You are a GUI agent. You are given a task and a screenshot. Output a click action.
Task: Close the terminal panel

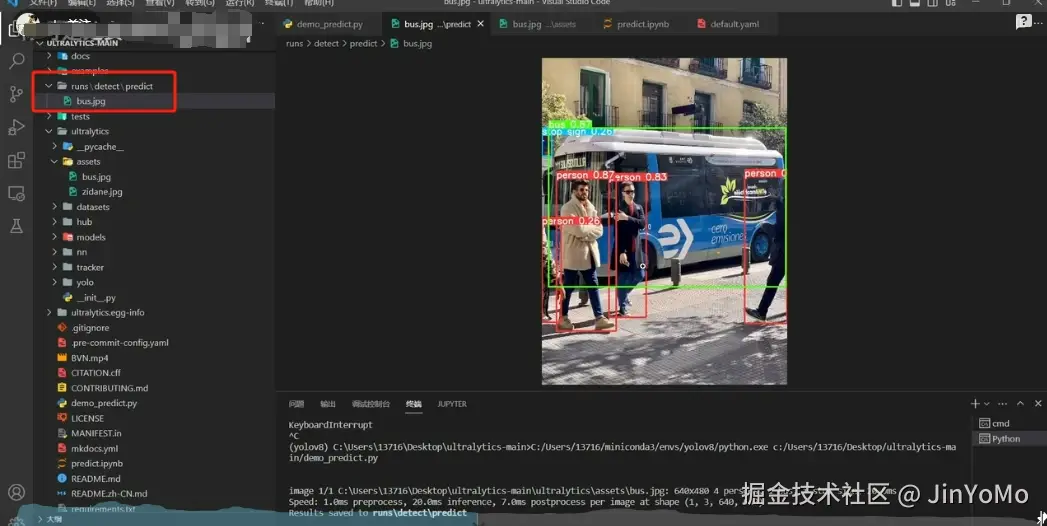(x=1038, y=403)
